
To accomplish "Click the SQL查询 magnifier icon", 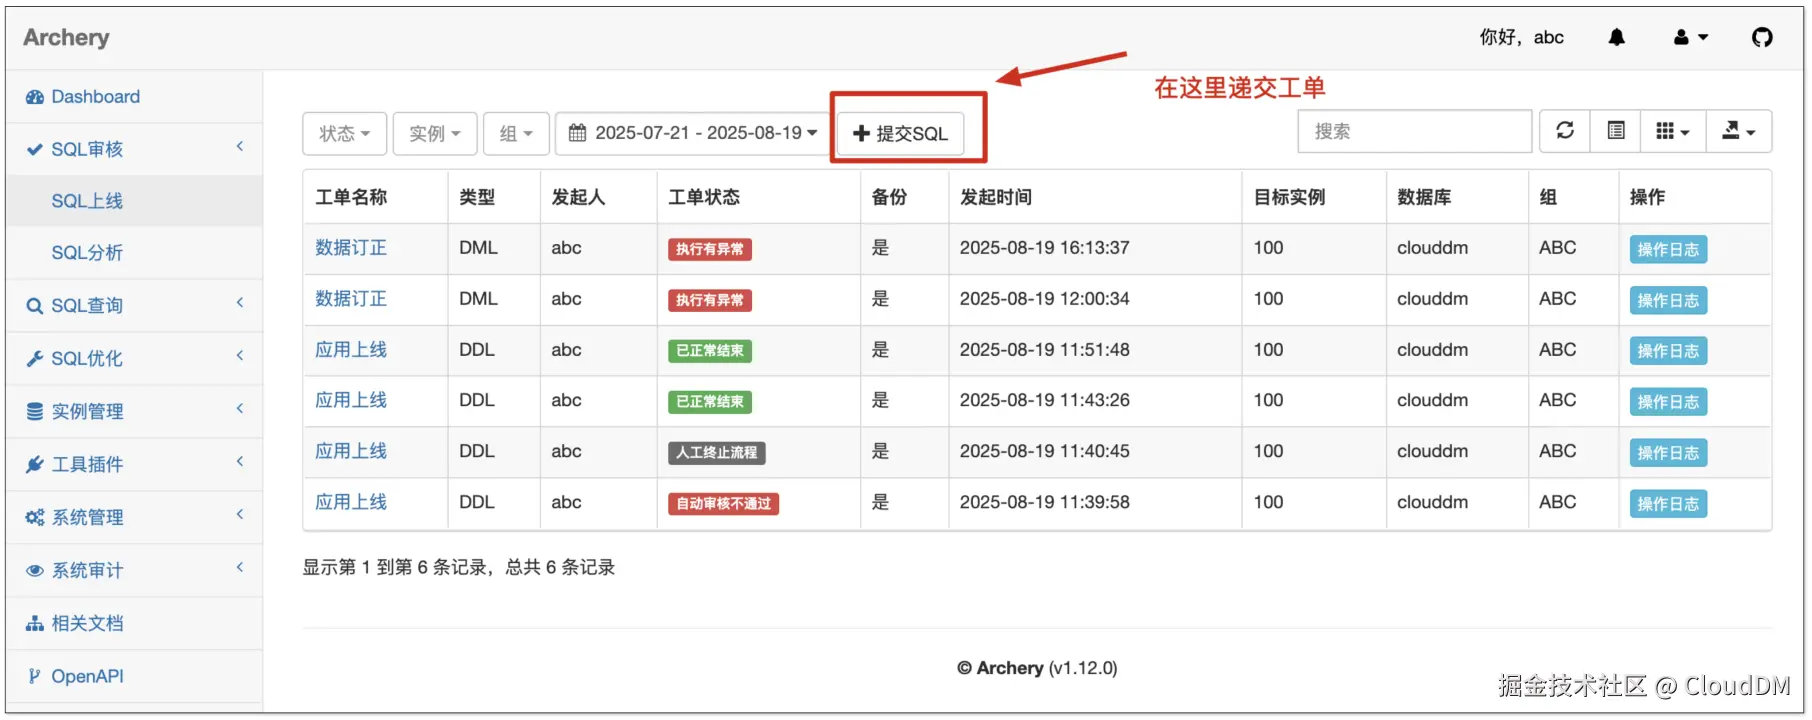I will (35, 306).
